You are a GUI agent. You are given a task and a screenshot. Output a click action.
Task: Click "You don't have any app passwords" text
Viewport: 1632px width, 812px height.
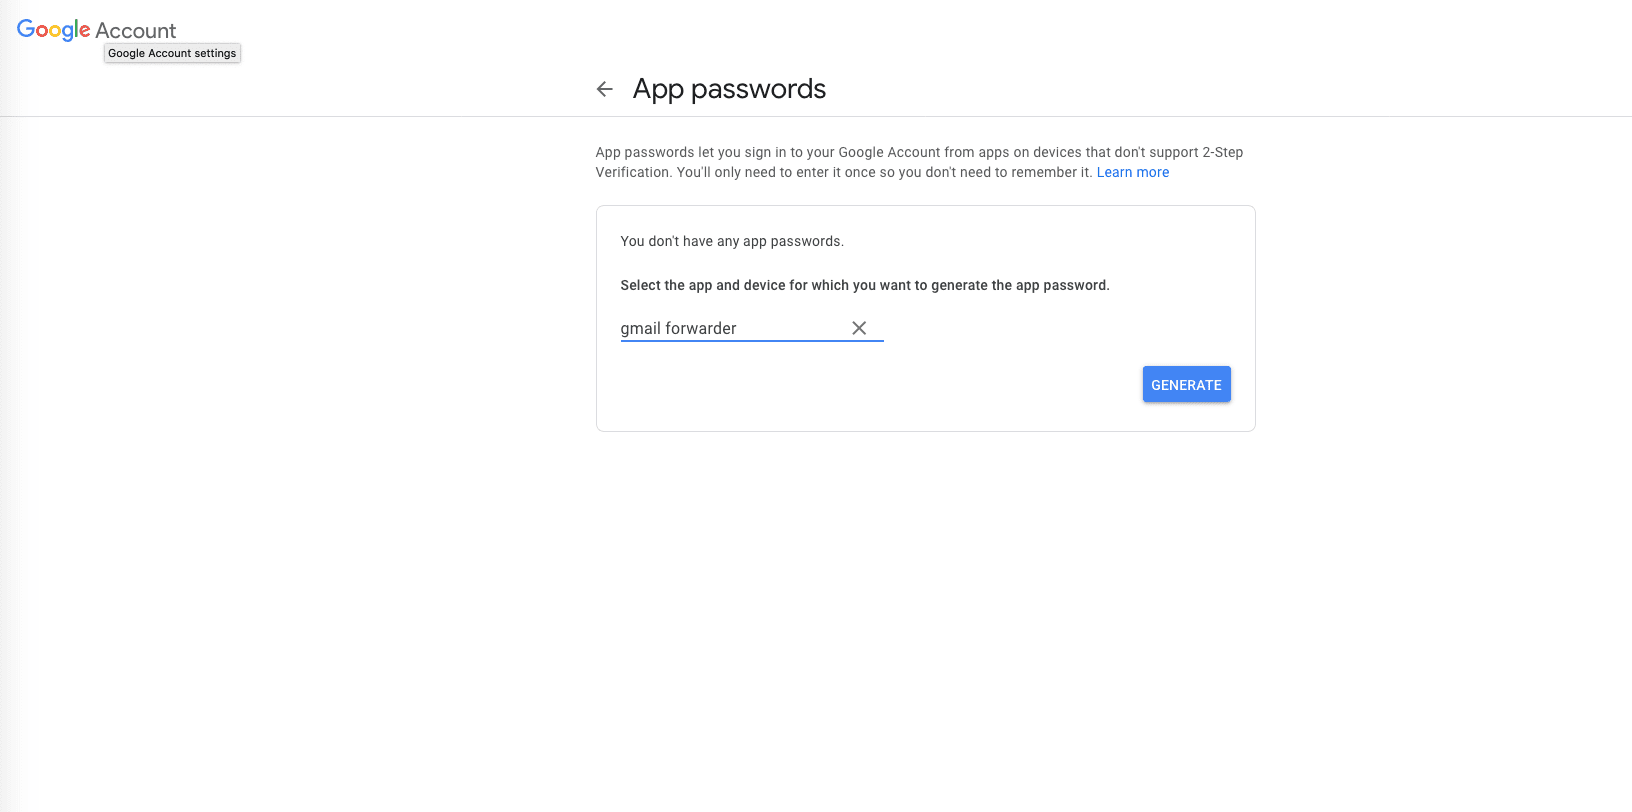(x=732, y=241)
